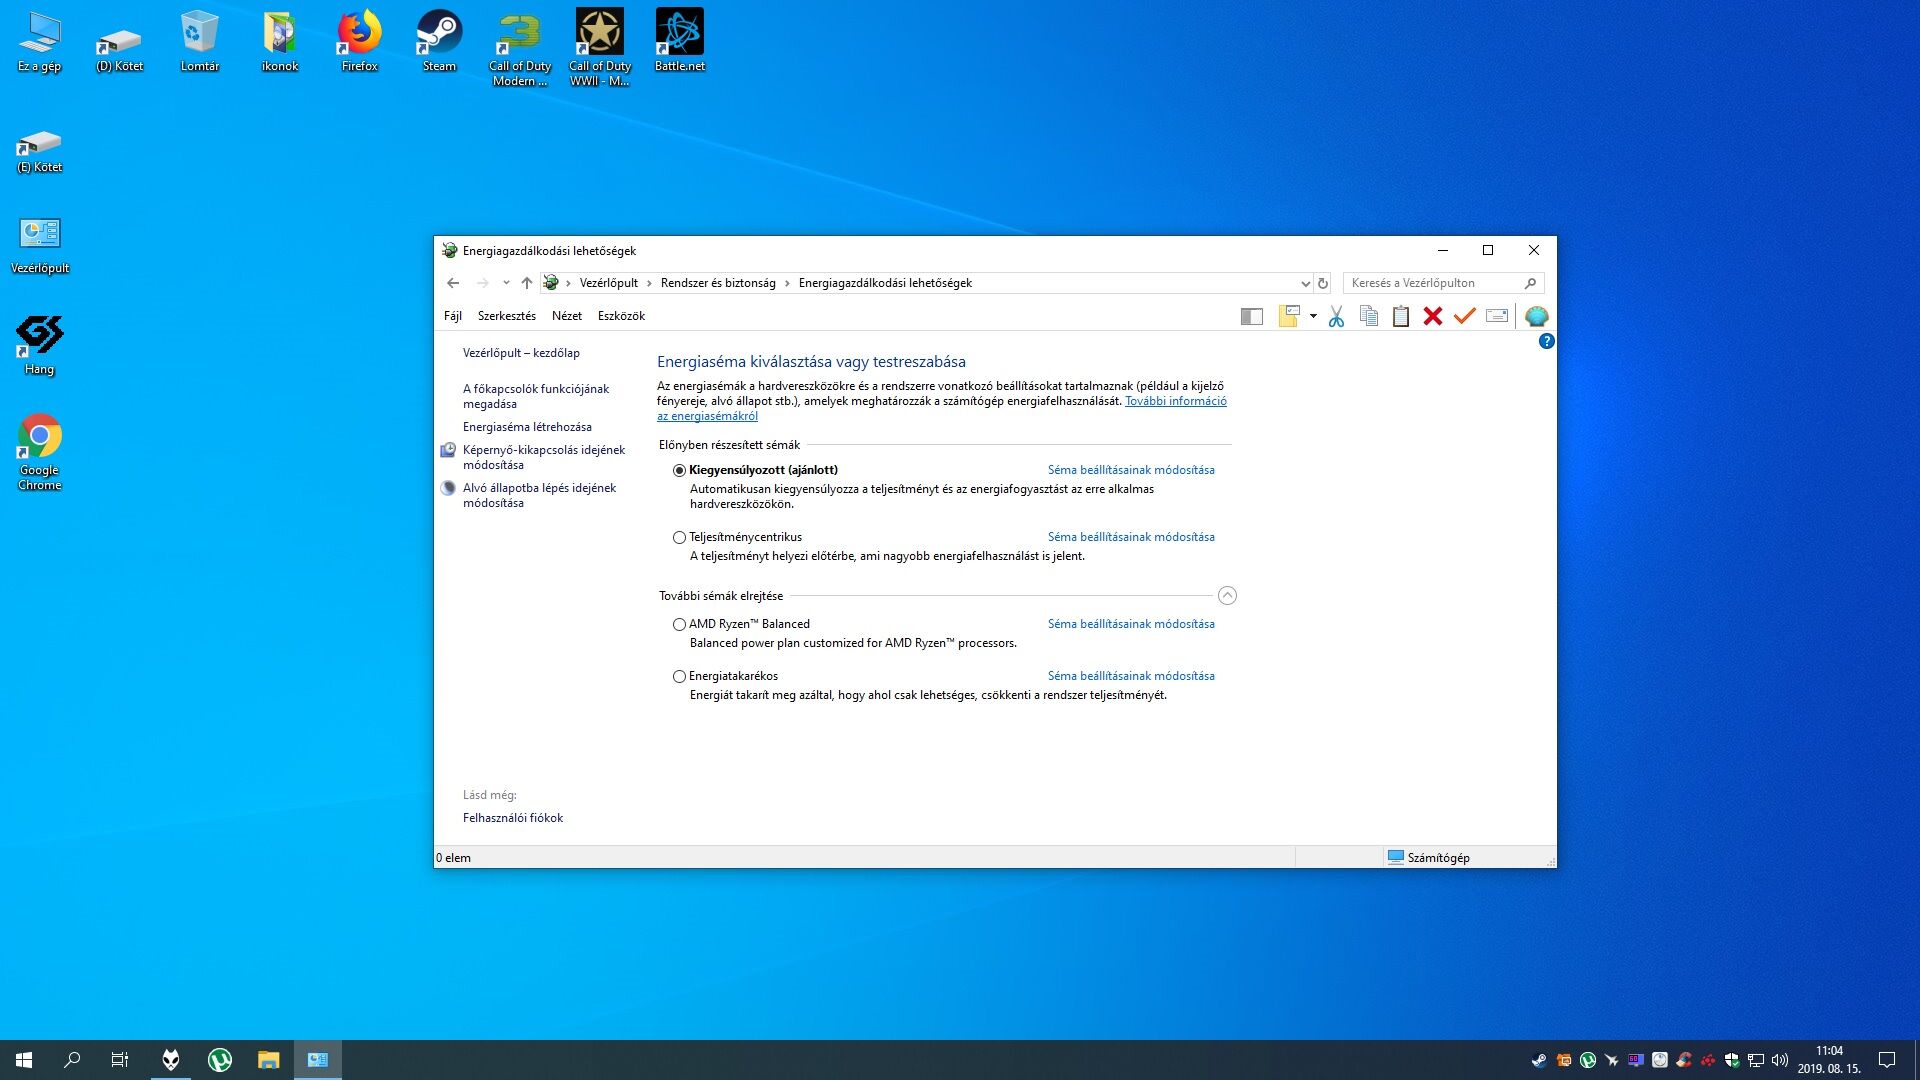
Task: Choose the Energiatakarékos power plan
Action: pos(679,677)
